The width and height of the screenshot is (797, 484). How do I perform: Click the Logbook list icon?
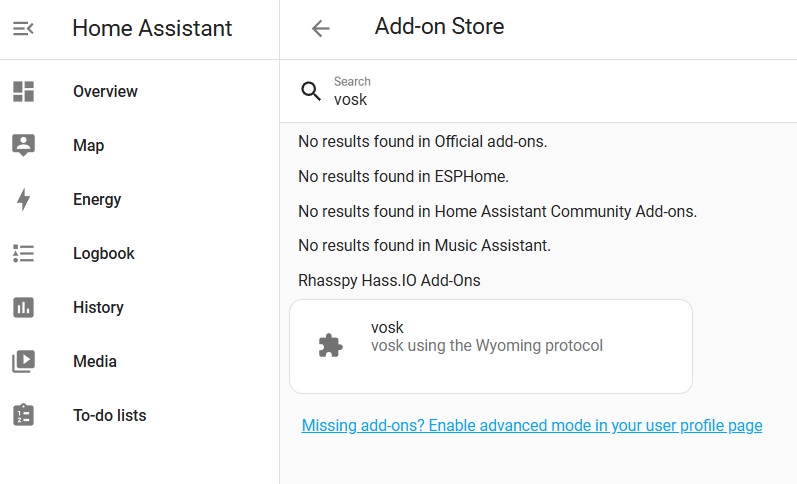pos(23,253)
